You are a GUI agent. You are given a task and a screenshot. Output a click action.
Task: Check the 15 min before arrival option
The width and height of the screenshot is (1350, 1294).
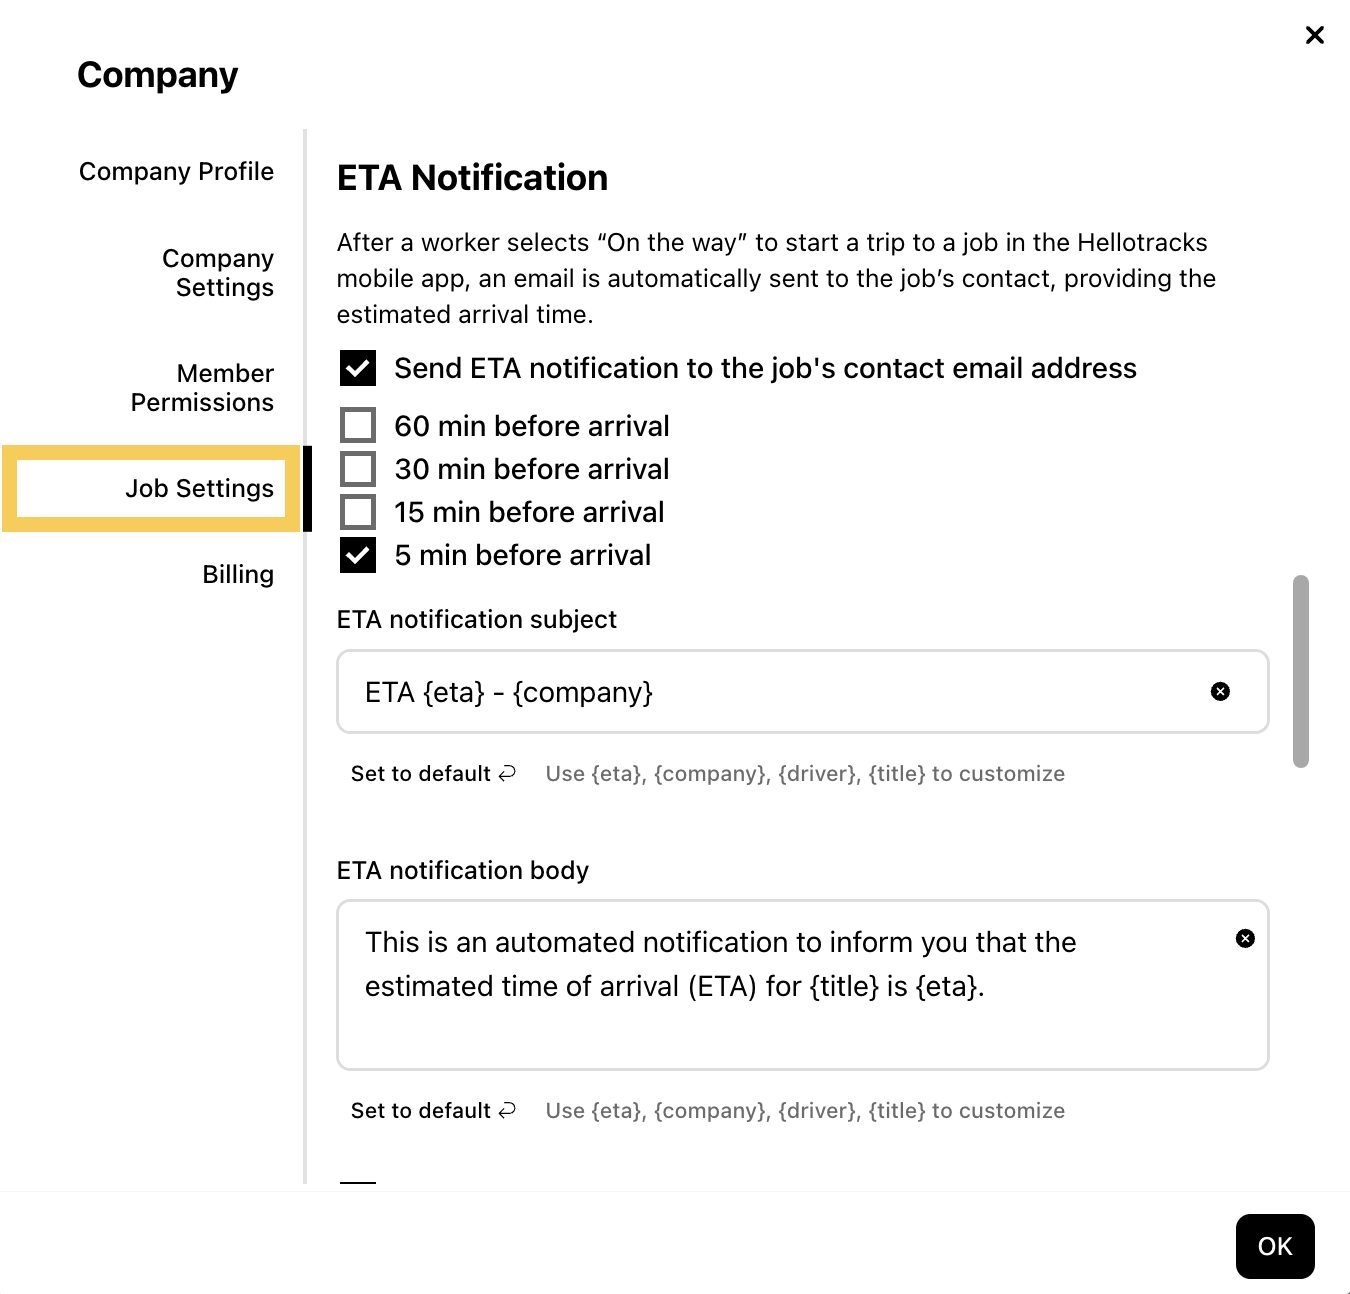[358, 512]
